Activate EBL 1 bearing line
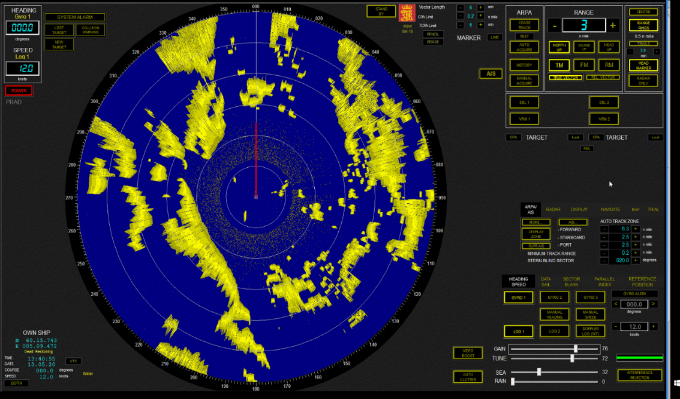This screenshot has height=399, width=680. 524,102
